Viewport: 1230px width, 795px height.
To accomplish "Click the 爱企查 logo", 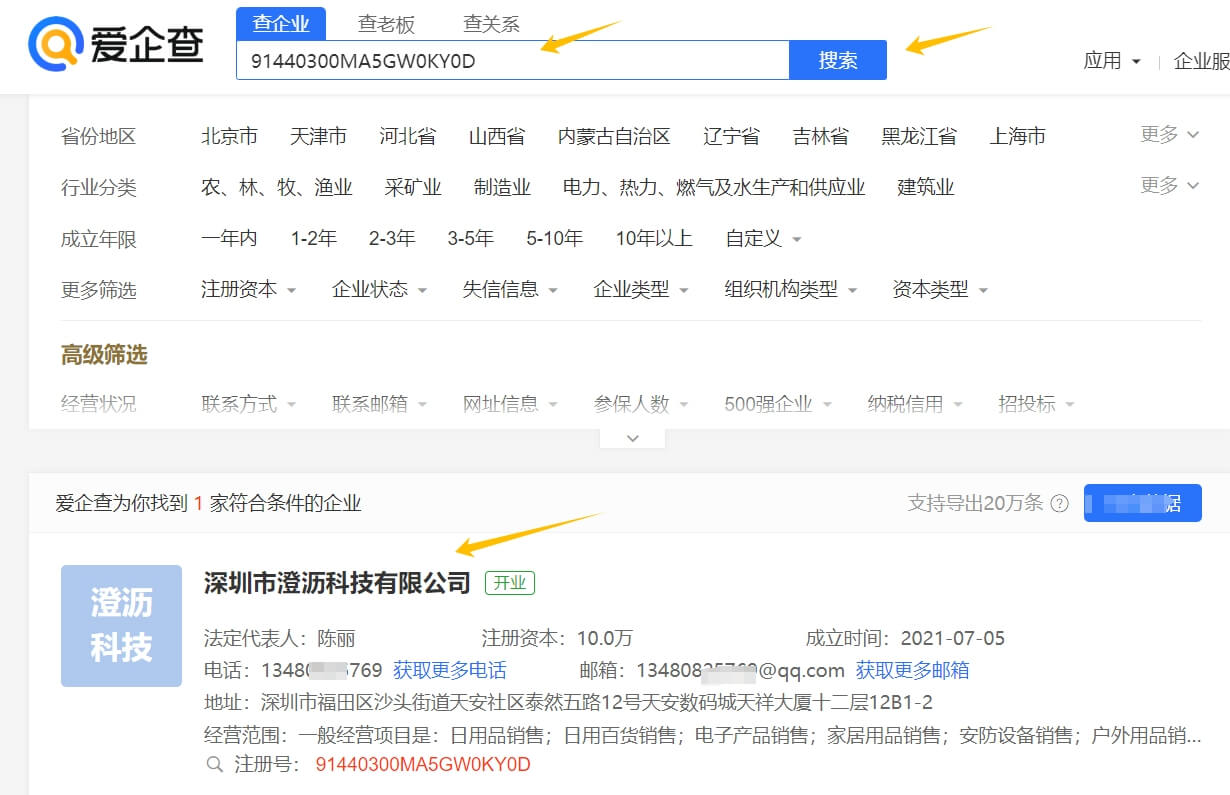I will click(x=117, y=44).
